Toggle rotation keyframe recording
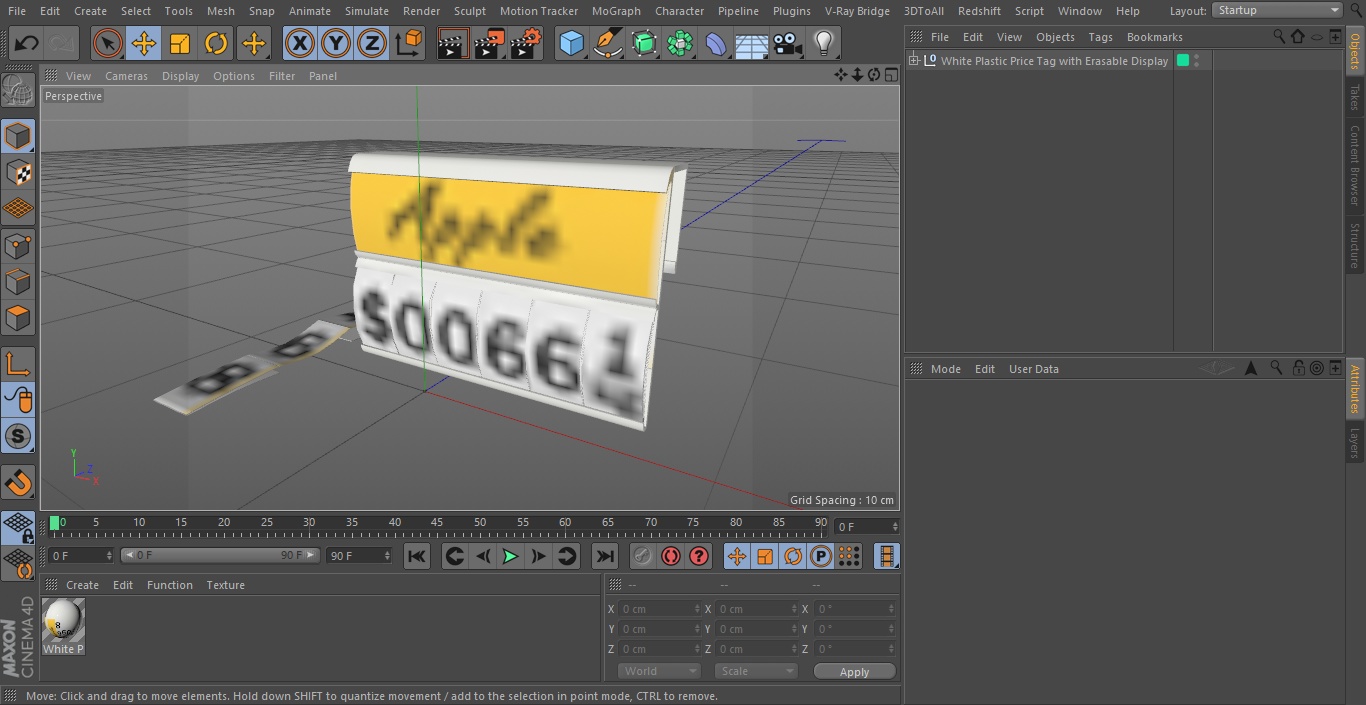Viewport: 1366px width, 705px height. click(793, 556)
